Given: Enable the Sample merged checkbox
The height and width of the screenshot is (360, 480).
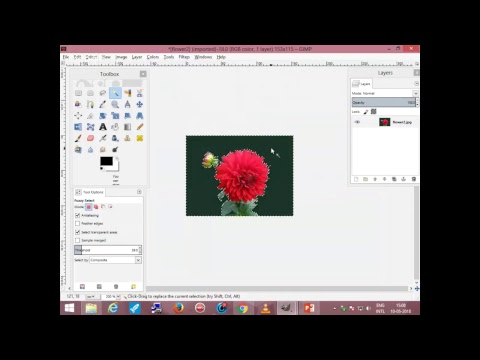Looking at the screenshot, I should (78, 240).
